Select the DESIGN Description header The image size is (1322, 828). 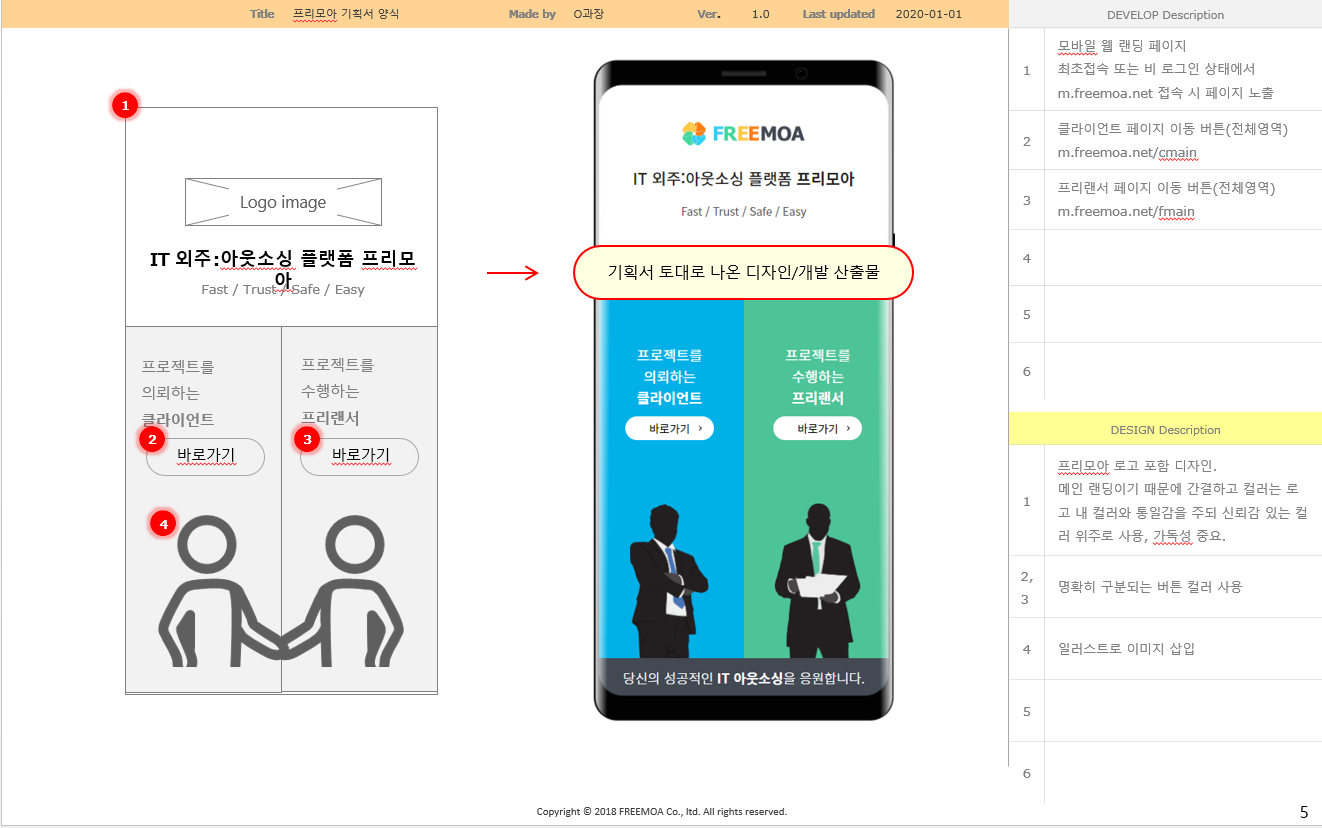[x=1165, y=430]
